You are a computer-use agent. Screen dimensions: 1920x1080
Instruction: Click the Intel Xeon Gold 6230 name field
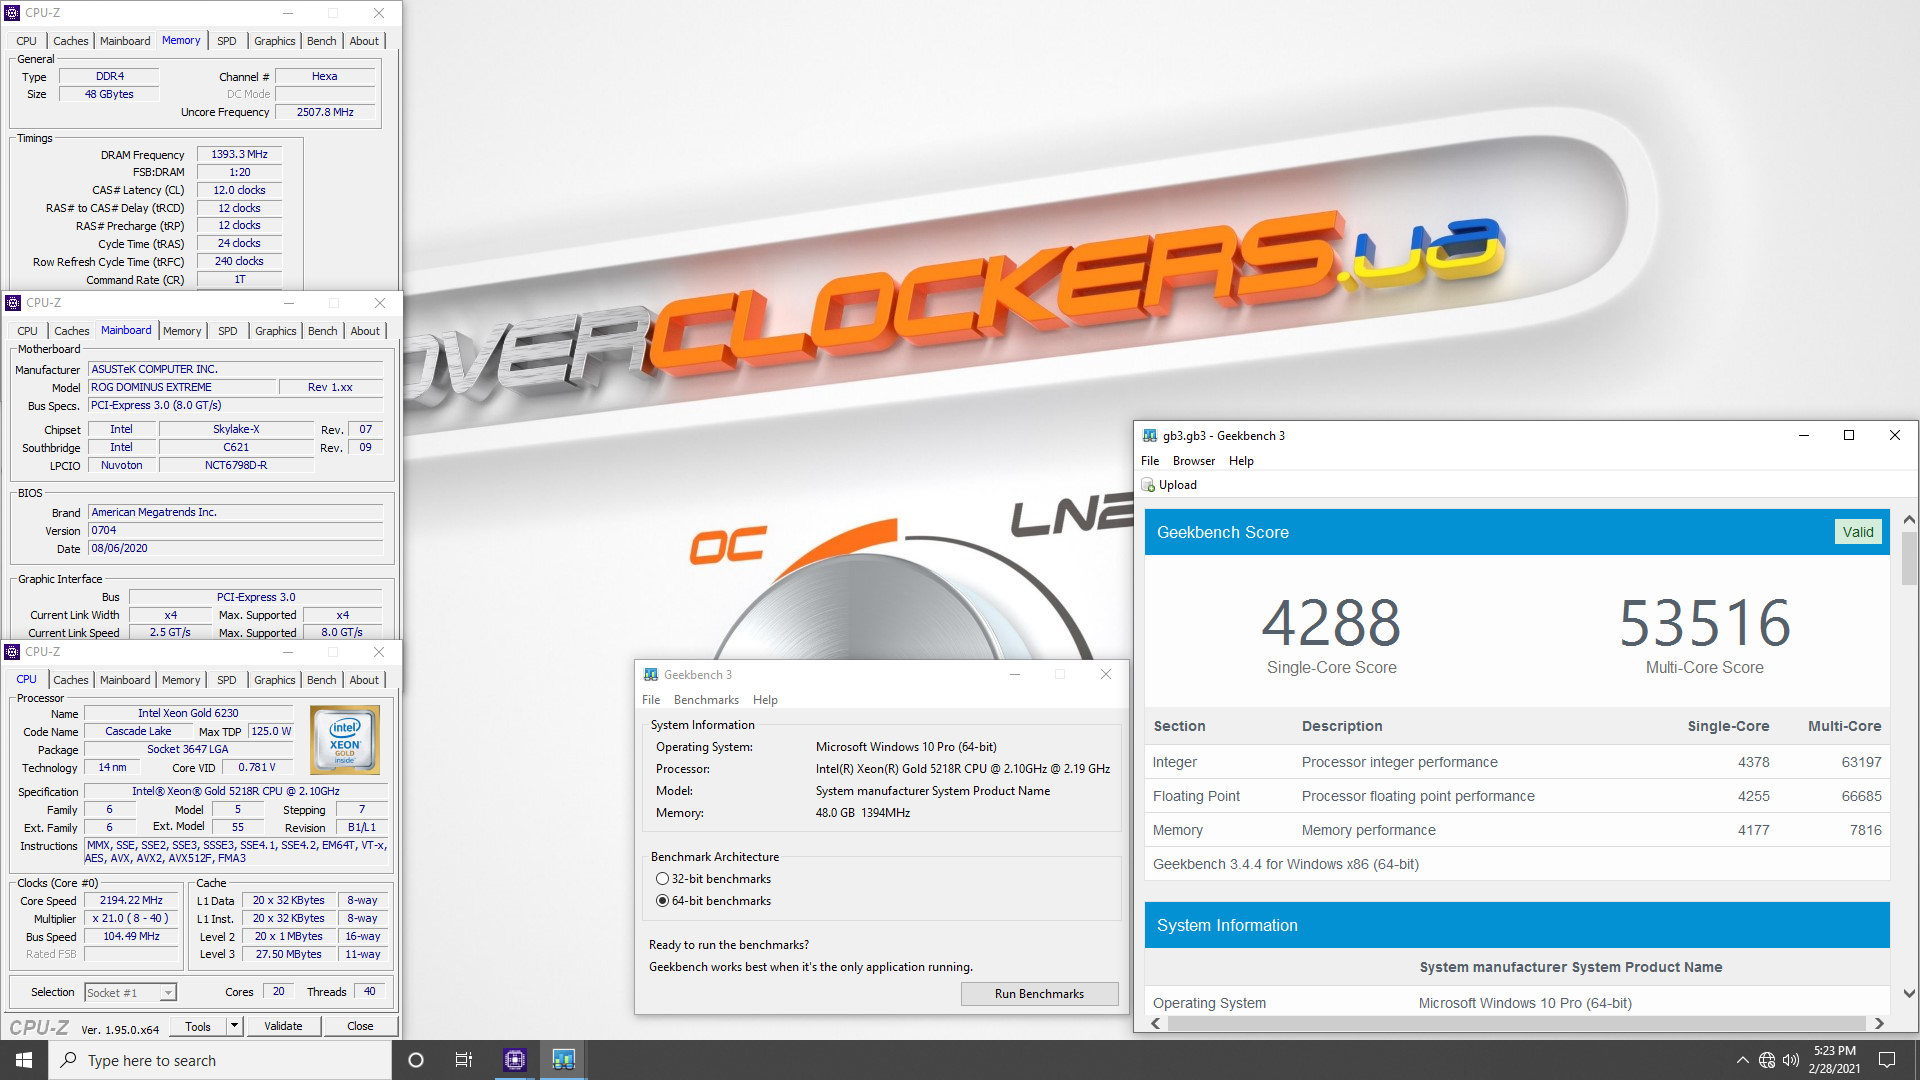pyautogui.click(x=188, y=713)
